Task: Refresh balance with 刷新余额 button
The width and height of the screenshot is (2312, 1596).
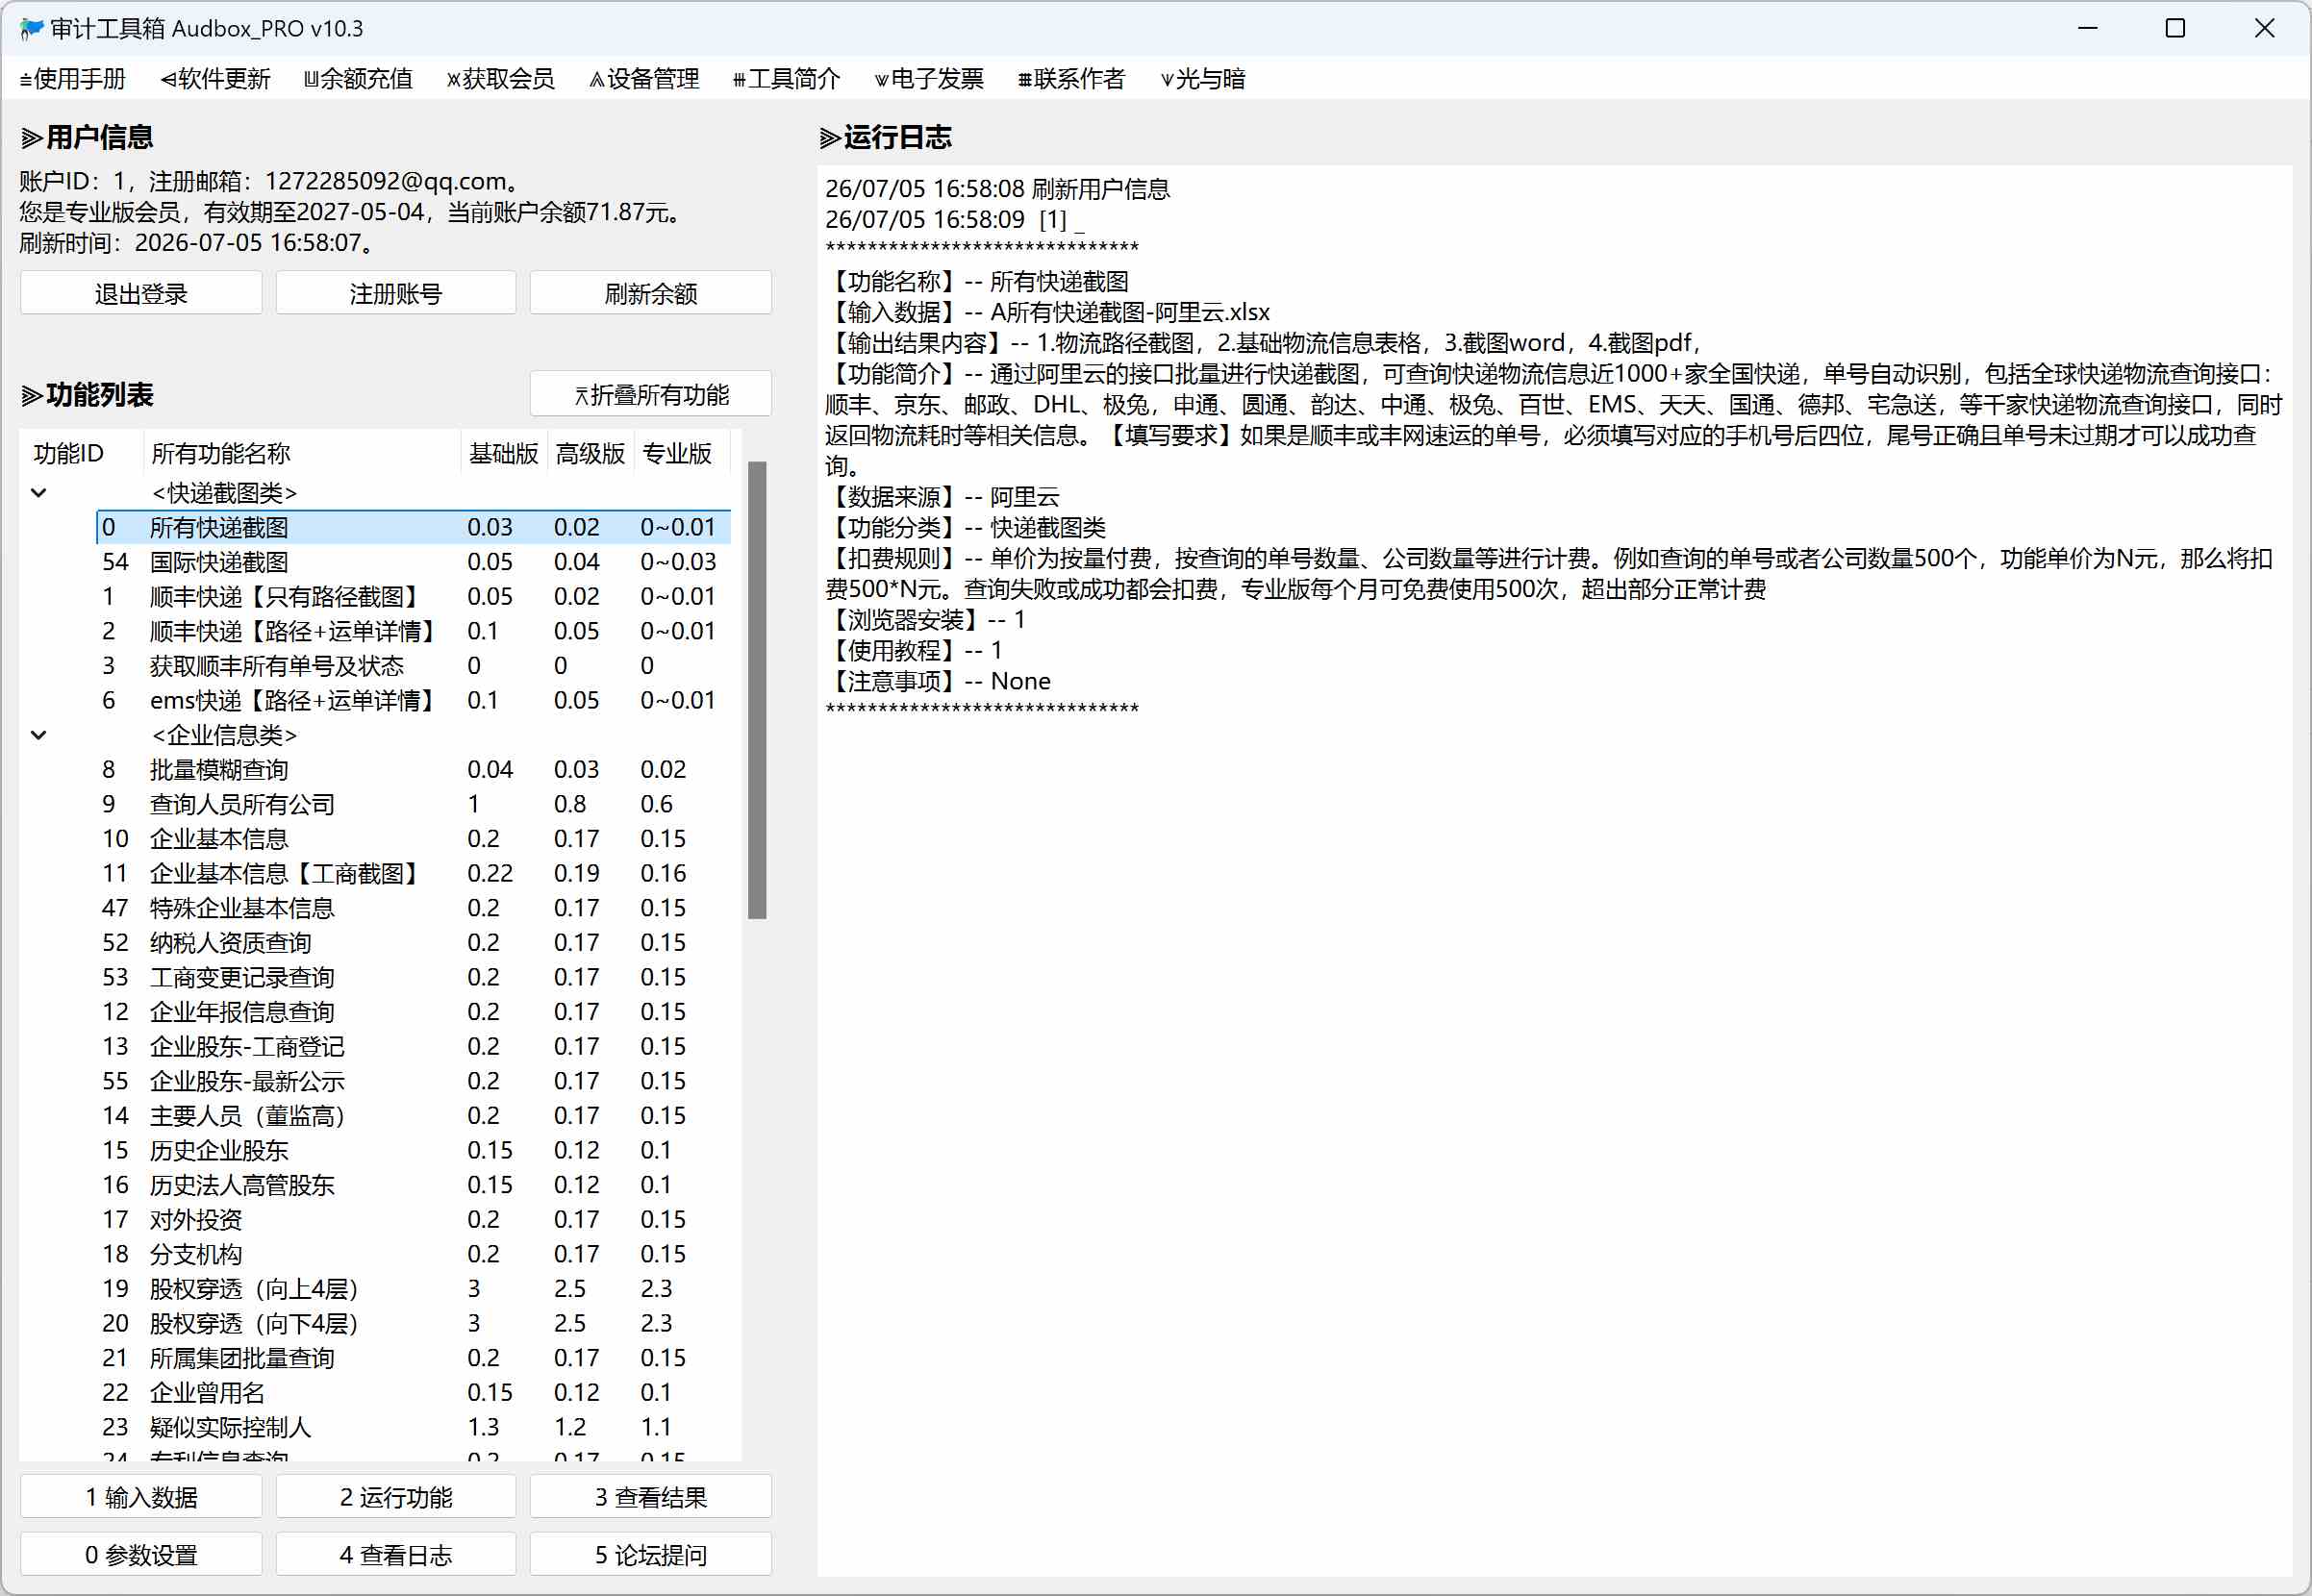Action: point(651,293)
